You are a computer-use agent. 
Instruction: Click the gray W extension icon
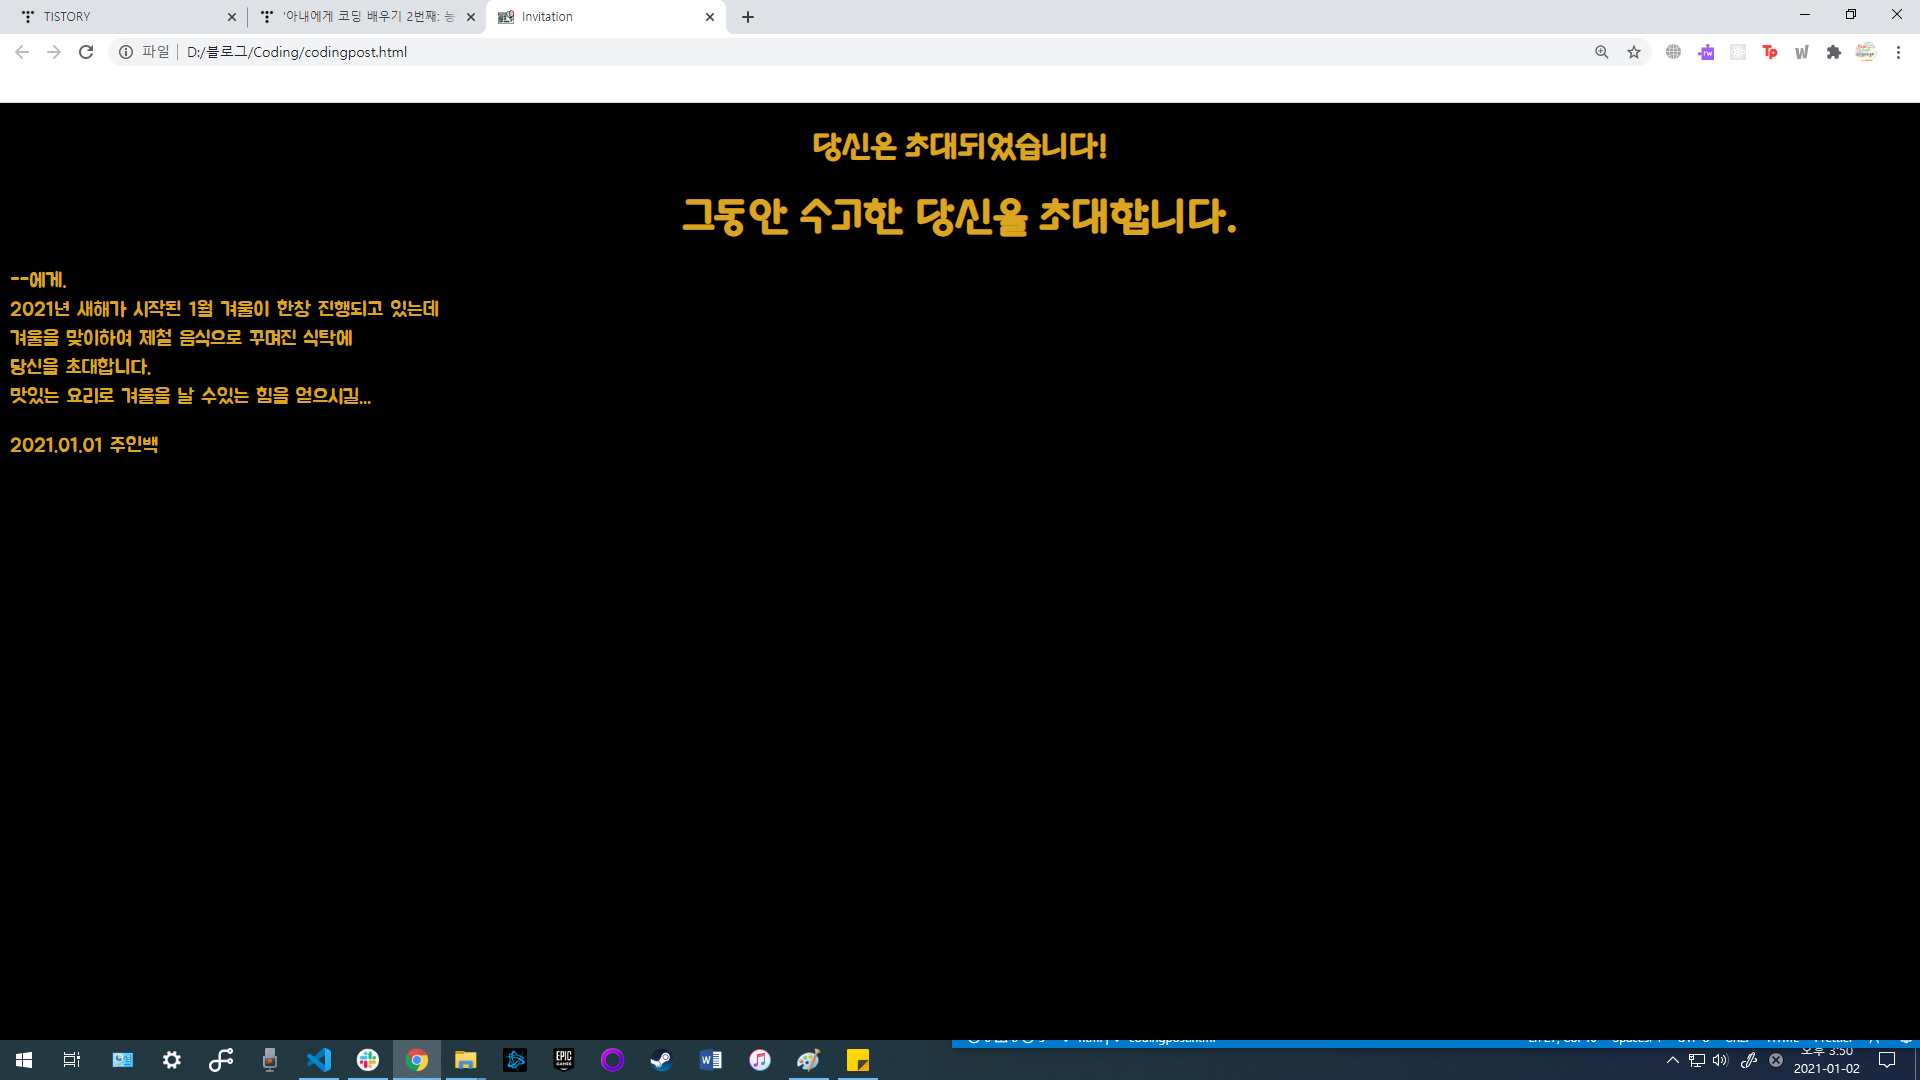click(x=1801, y=52)
